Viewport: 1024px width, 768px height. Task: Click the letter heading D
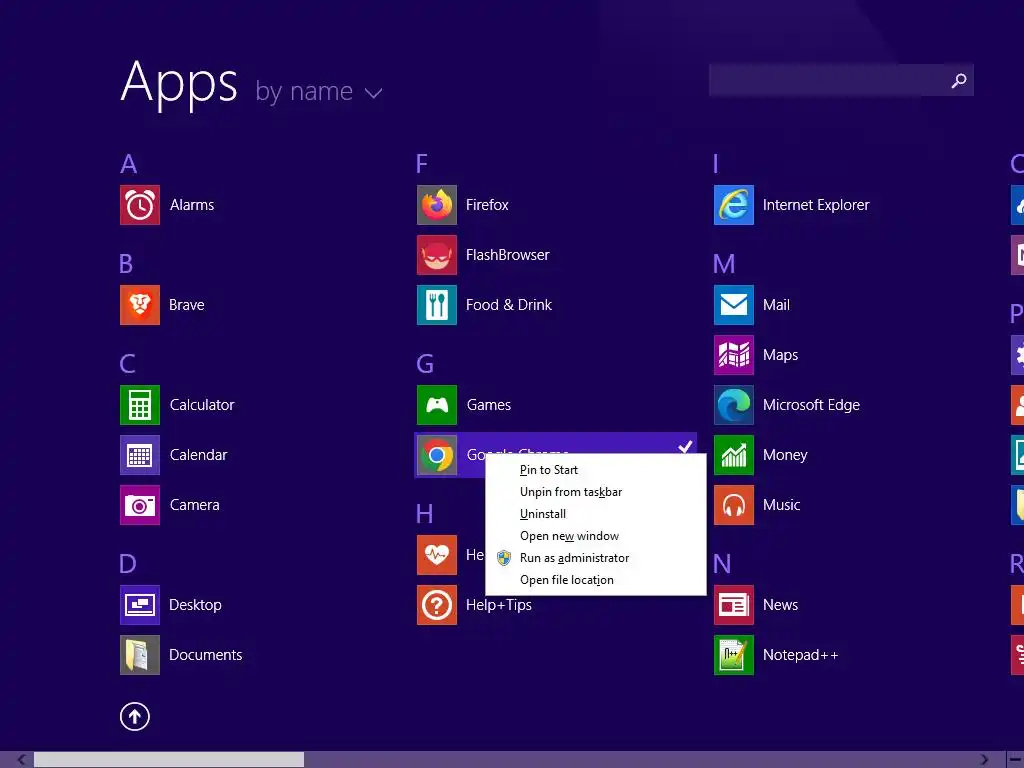coord(128,564)
